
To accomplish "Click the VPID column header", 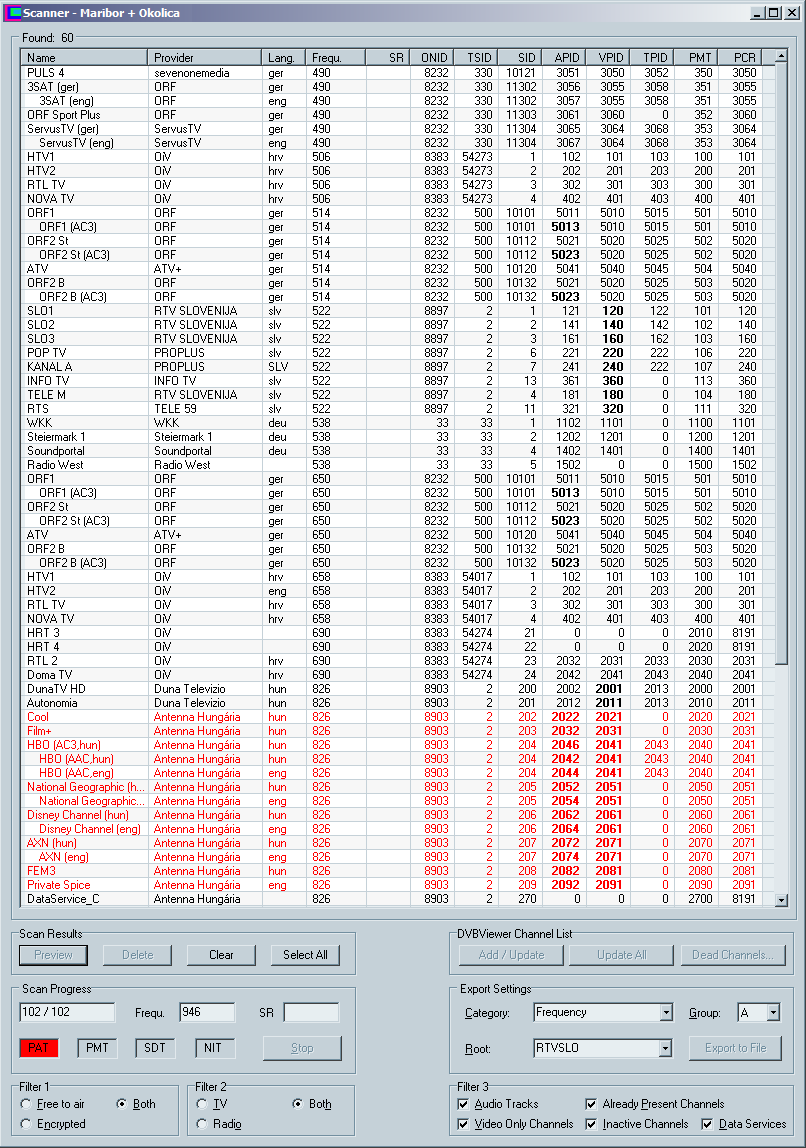I will coord(607,57).
